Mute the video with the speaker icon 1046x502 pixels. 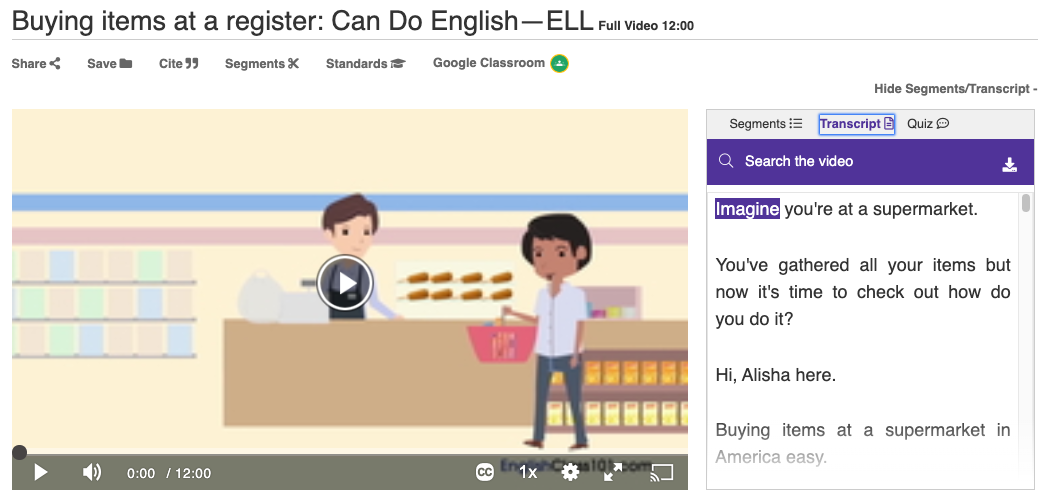pyautogui.click(x=91, y=473)
